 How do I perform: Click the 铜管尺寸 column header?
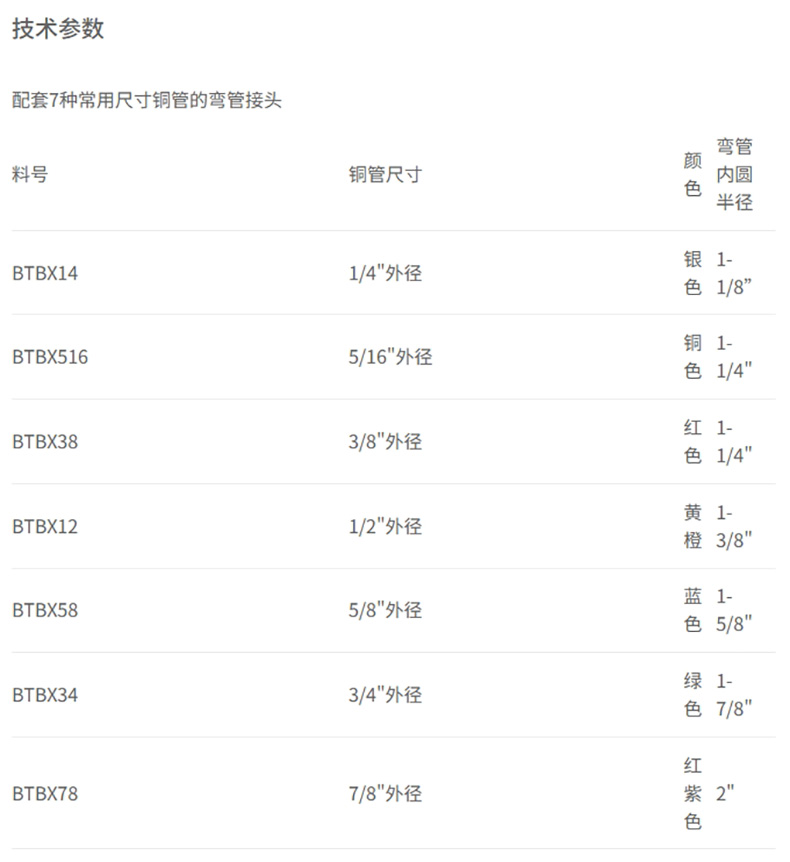tap(385, 174)
